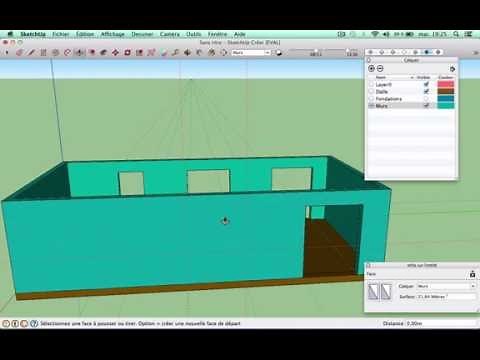This screenshot has height=360, width=480.
Task: Open the Caméra menu
Action: click(x=170, y=34)
